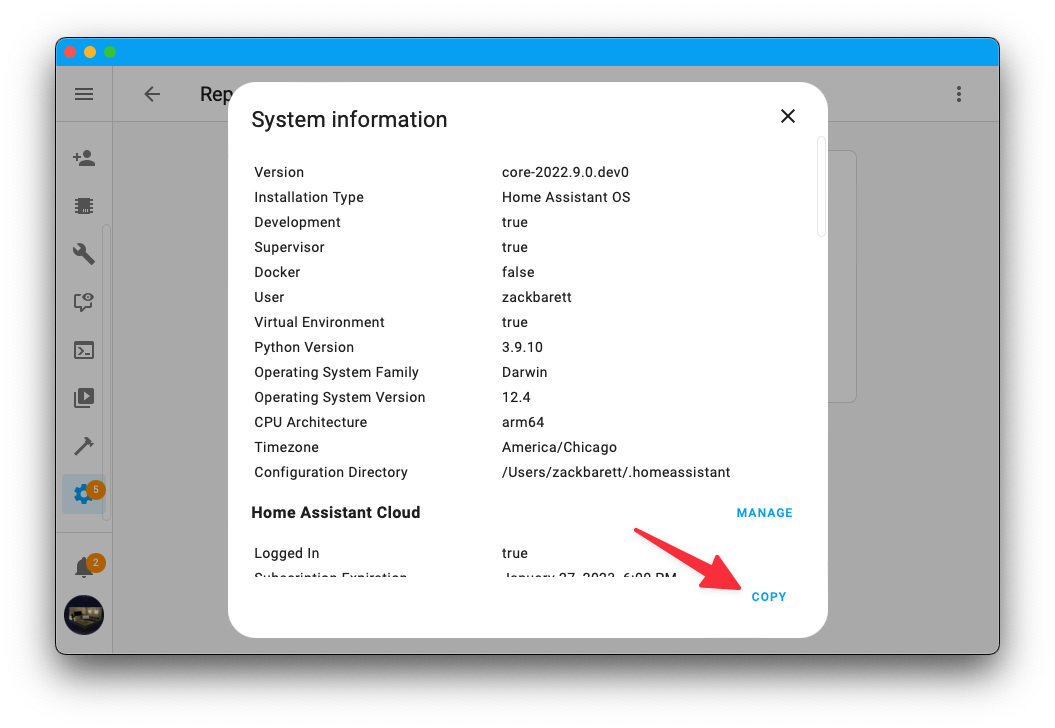Click the Configuration Directory path value
Screen dimensions: 1055x728
click(x=616, y=472)
